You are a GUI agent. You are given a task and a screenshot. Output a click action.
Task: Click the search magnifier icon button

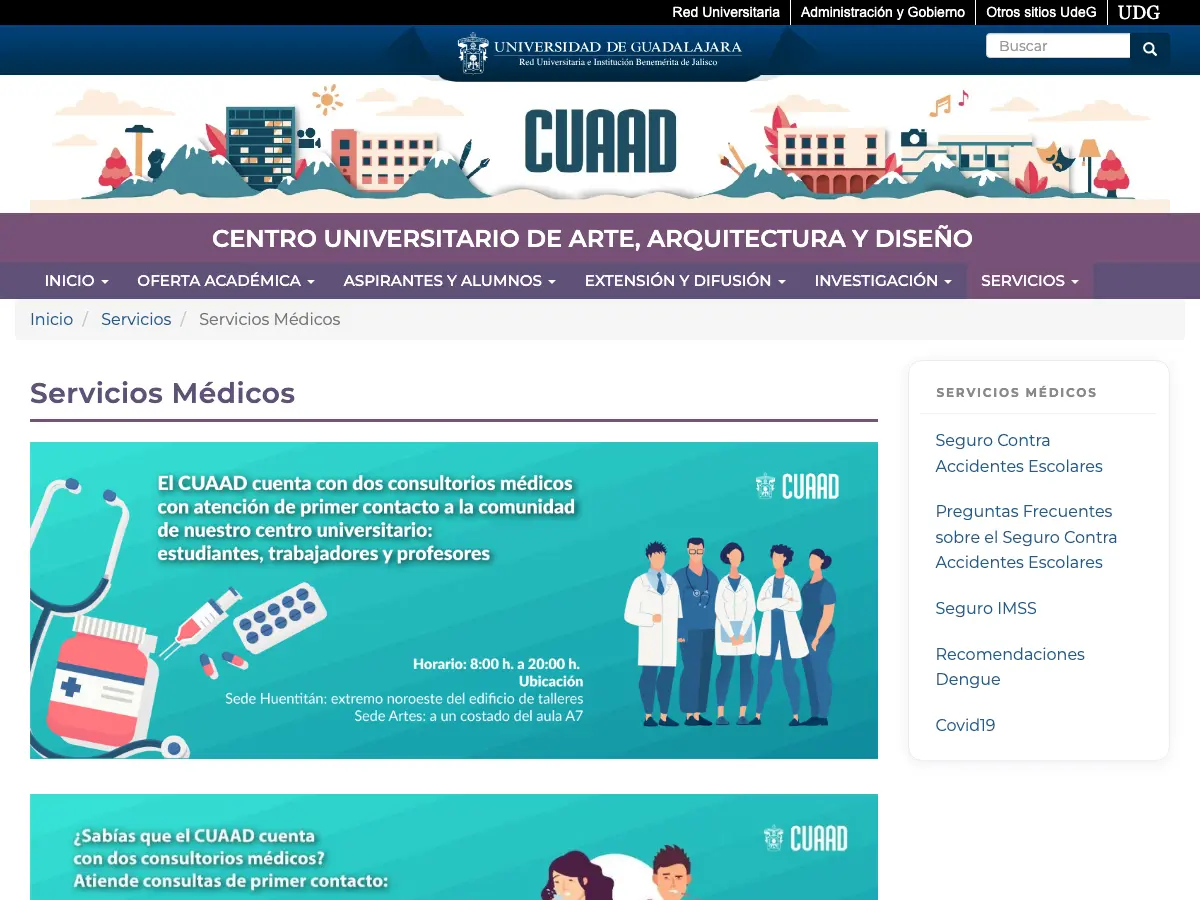click(1150, 47)
